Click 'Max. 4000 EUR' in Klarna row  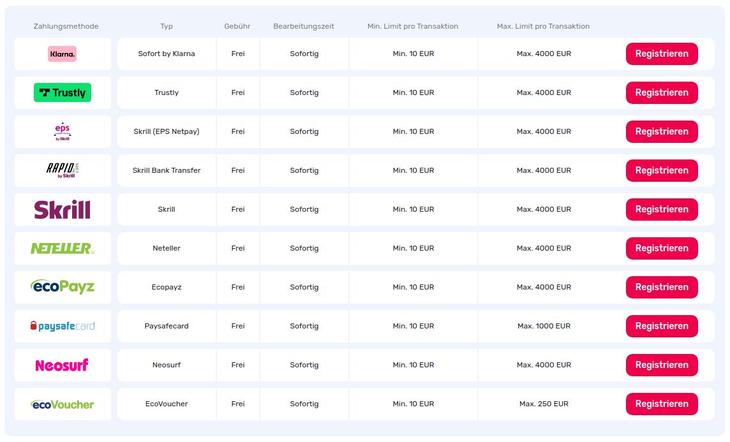click(x=544, y=54)
